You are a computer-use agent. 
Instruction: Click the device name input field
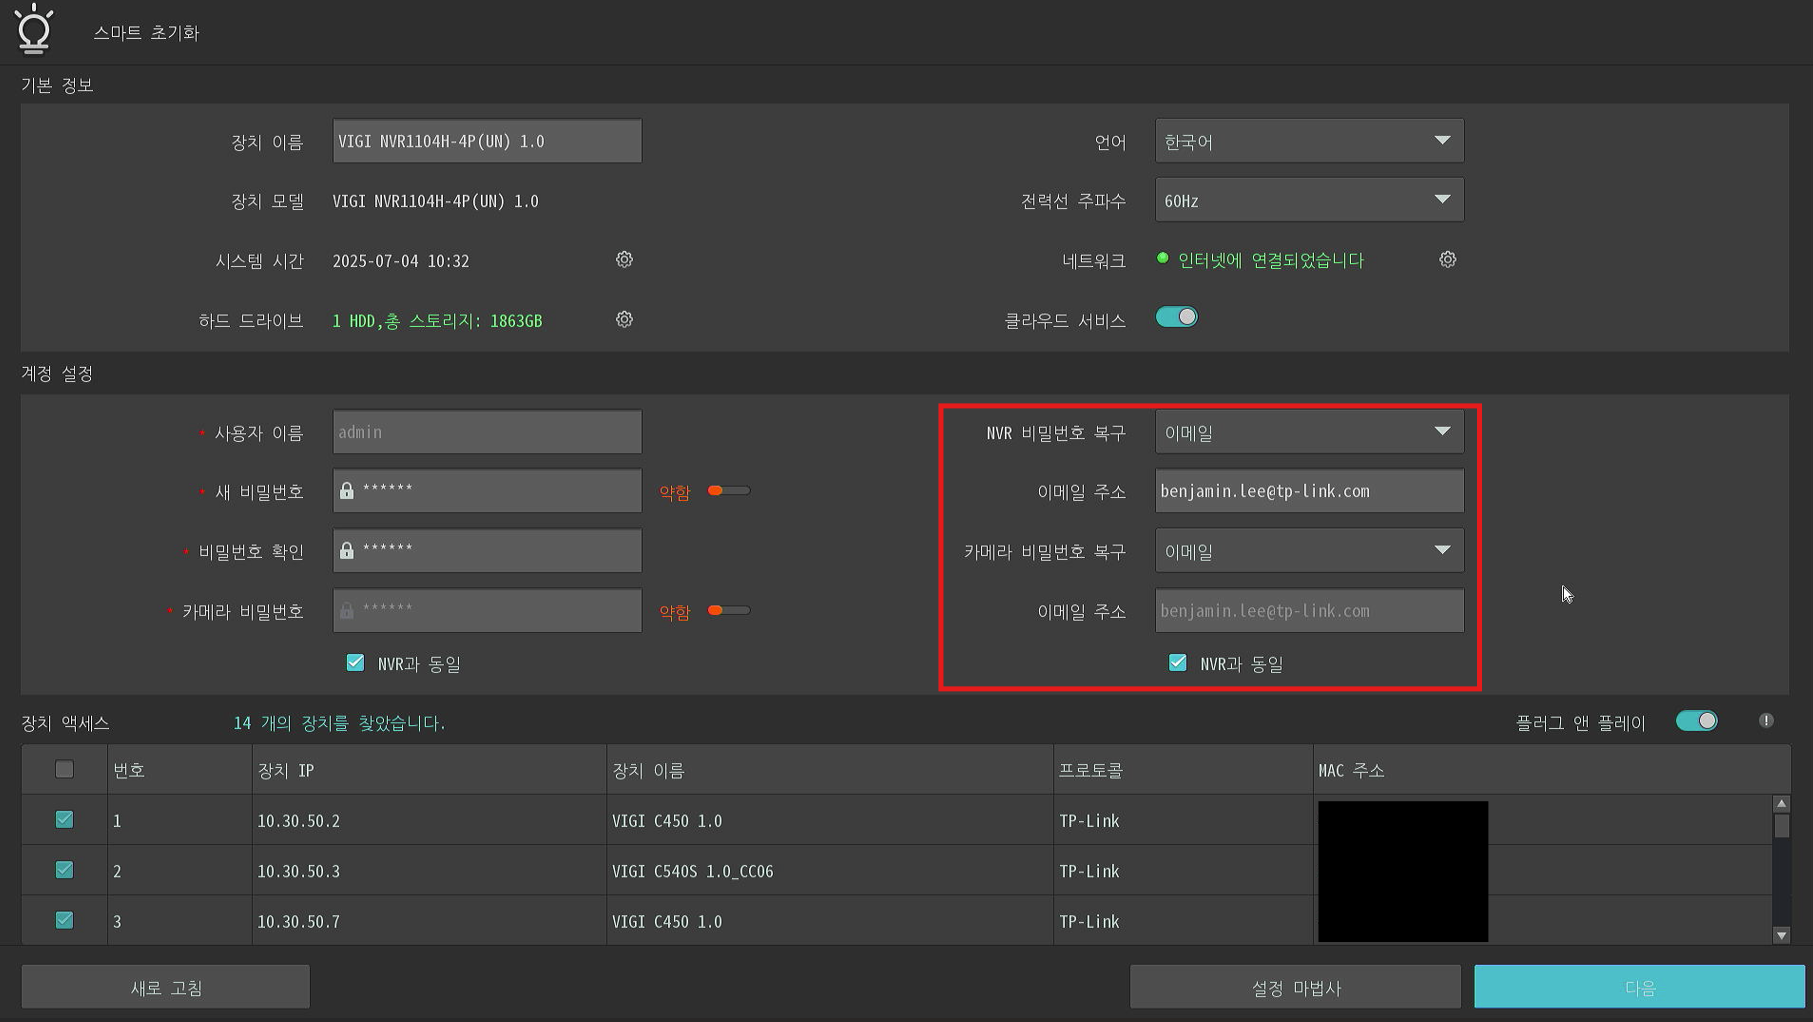point(487,141)
